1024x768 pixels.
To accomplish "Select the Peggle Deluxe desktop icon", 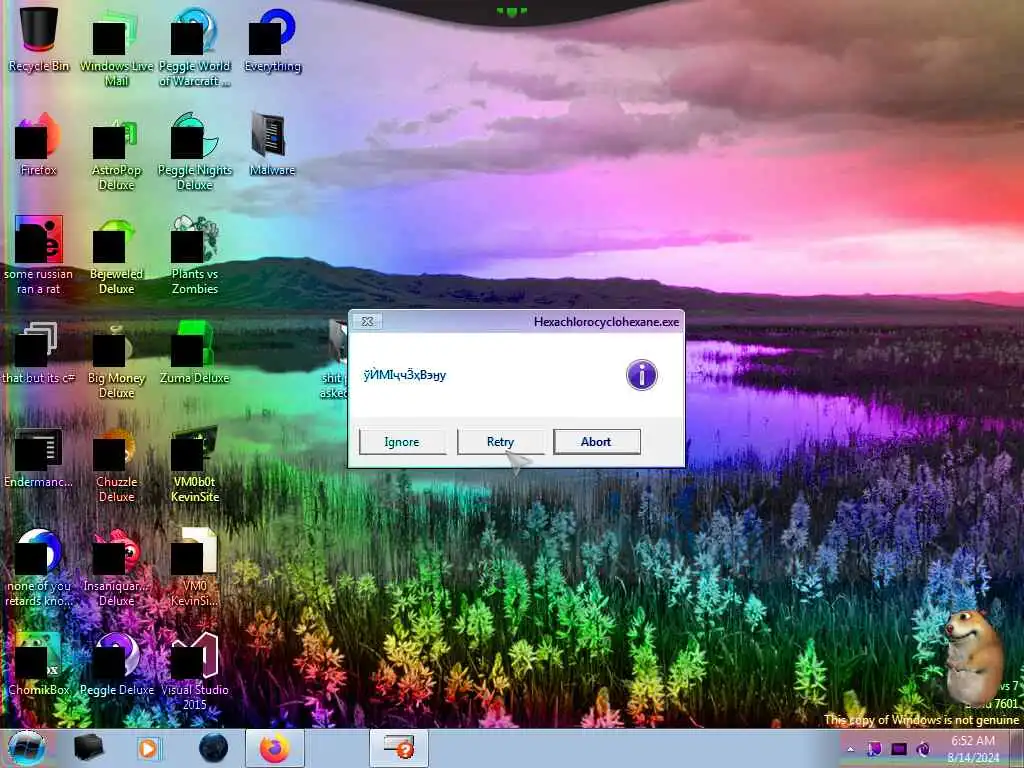I will tap(116, 664).
